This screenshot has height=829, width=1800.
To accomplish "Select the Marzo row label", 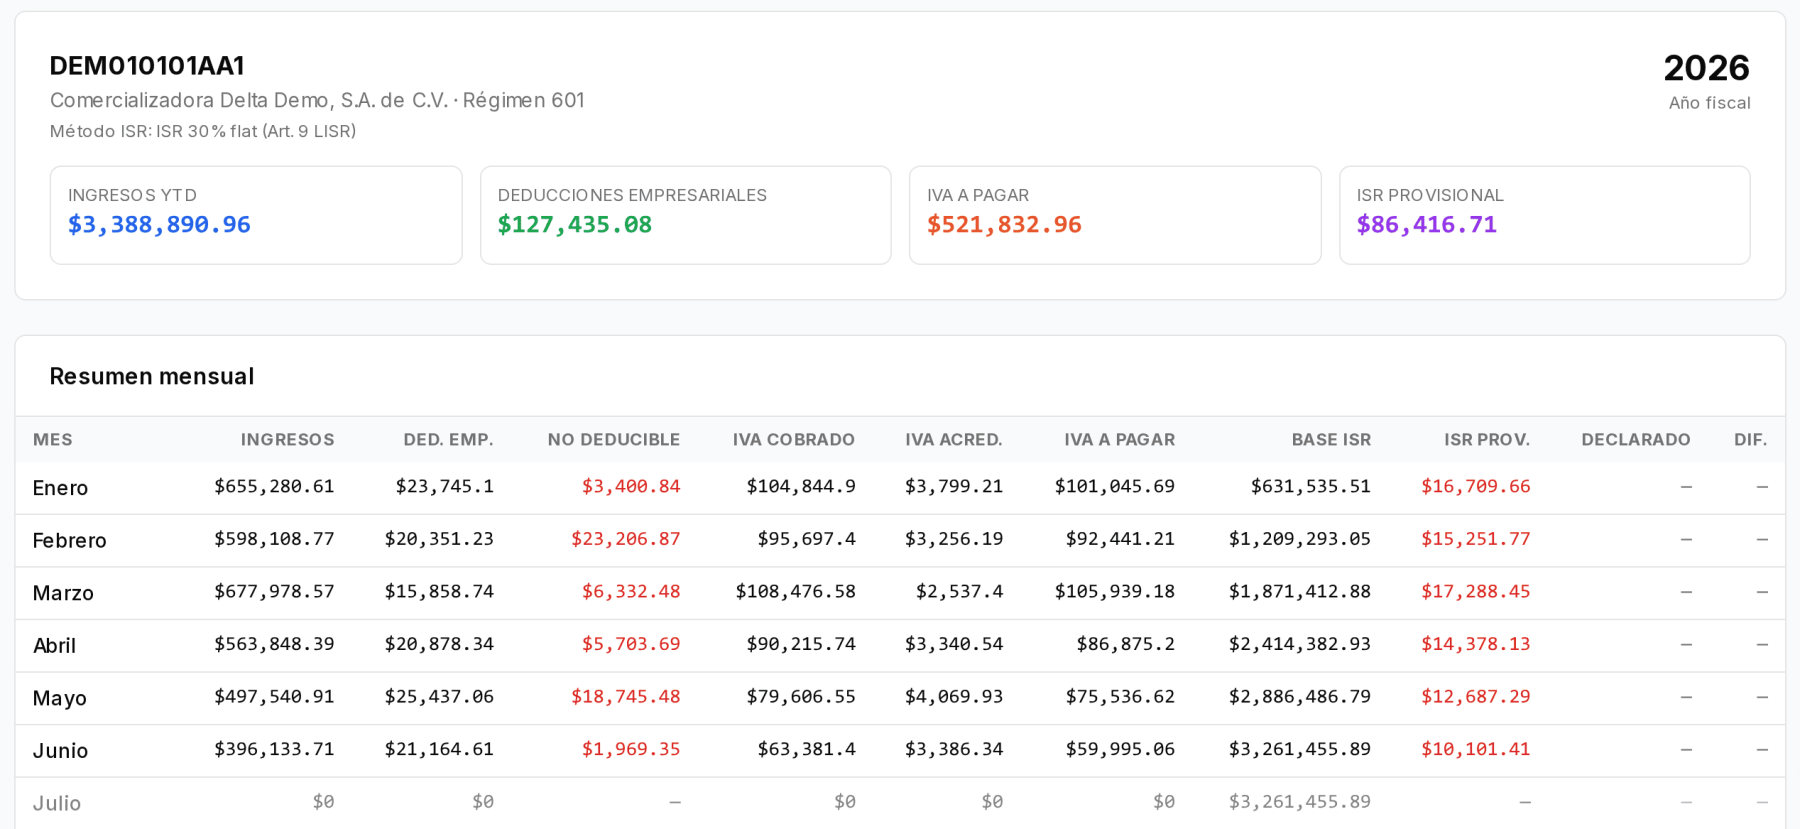I will [x=63, y=594].
